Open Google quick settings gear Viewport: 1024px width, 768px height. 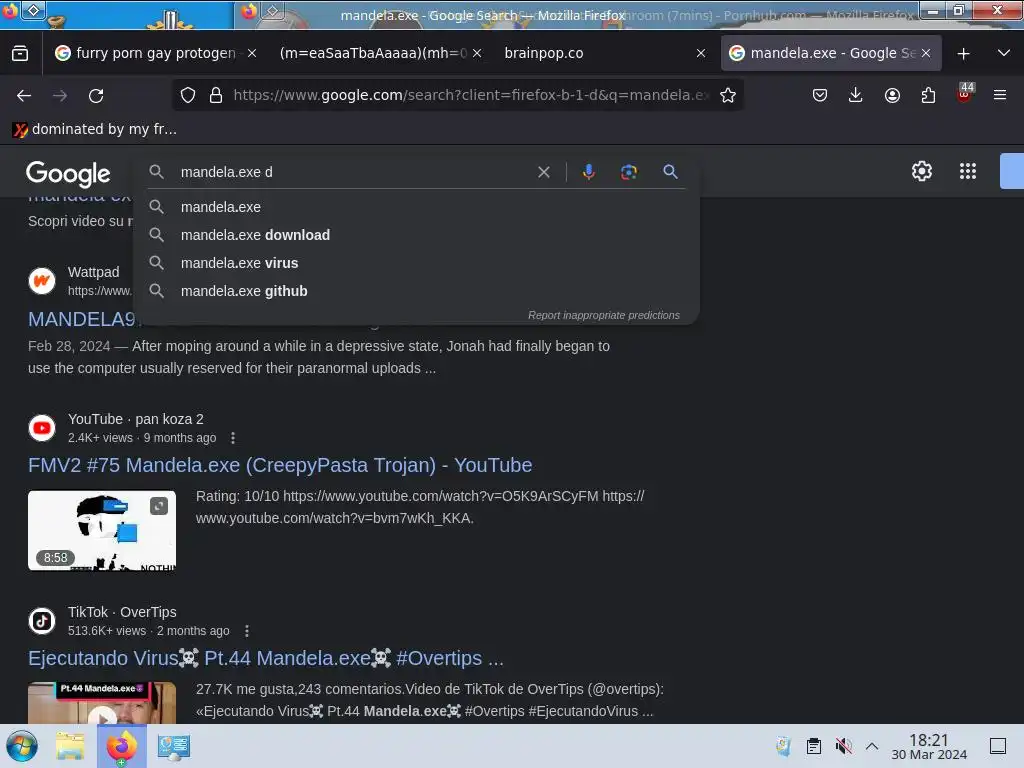click(921, 171)
